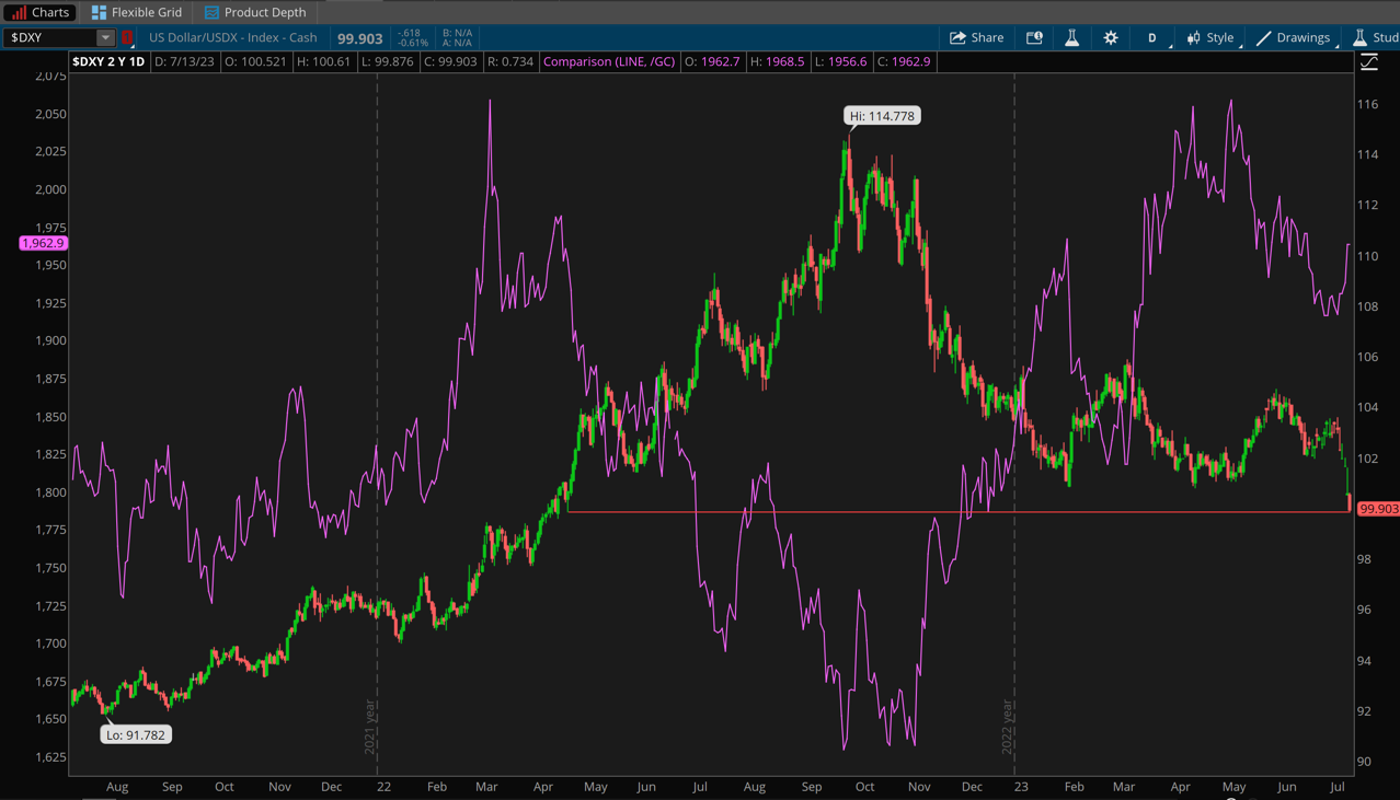Click the last price 99.903 in header
1400x800 pixels.
(x=360, y=38)
